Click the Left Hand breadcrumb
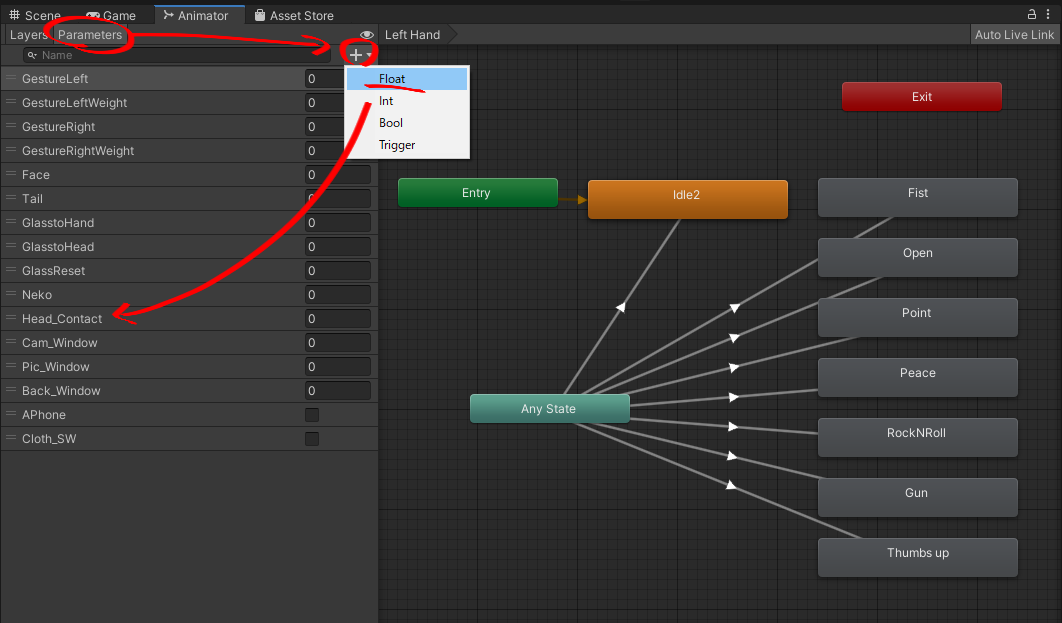This screenshot has width=1062, height=623. tap(412, 35)
